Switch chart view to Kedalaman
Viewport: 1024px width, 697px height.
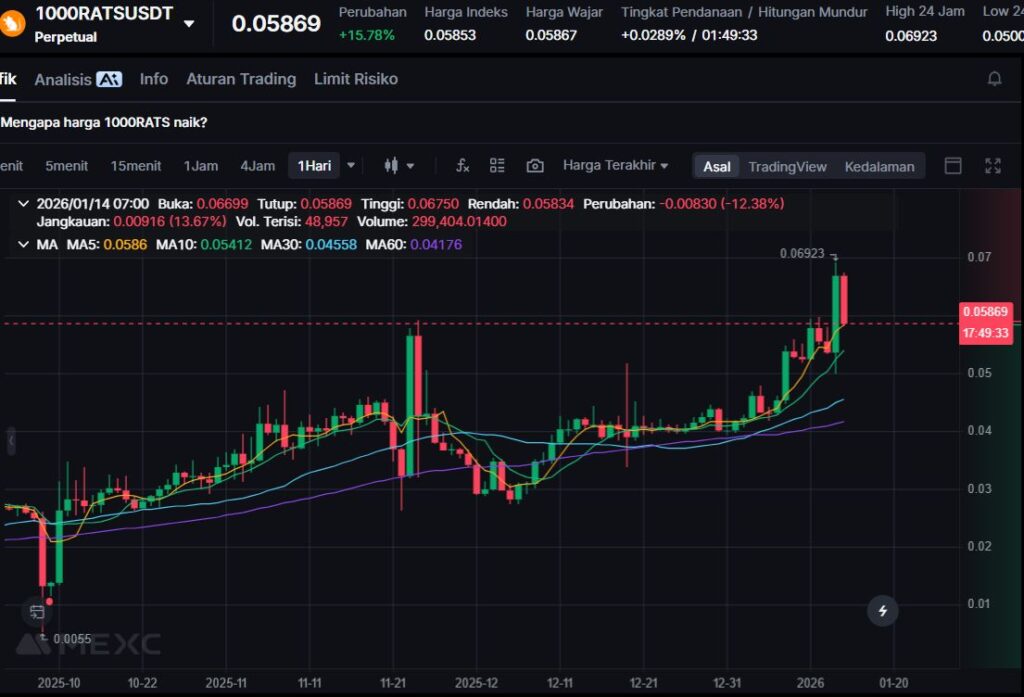pyautogui.click(x=879, y=166)
